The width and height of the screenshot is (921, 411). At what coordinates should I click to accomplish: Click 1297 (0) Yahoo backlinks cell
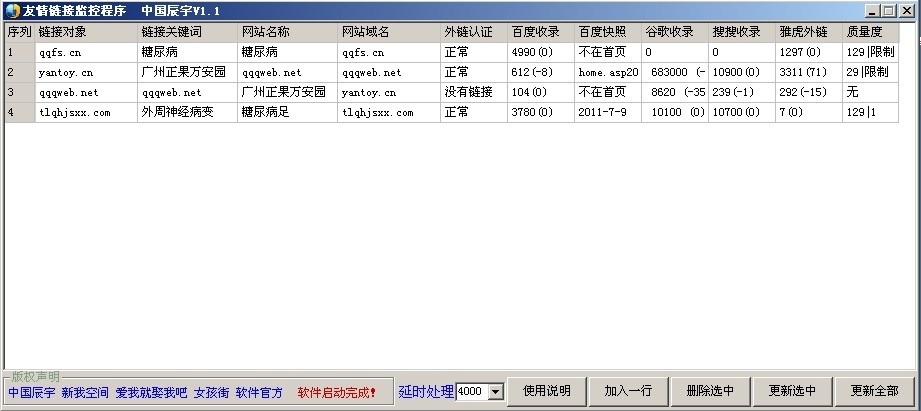pos(808,52)
